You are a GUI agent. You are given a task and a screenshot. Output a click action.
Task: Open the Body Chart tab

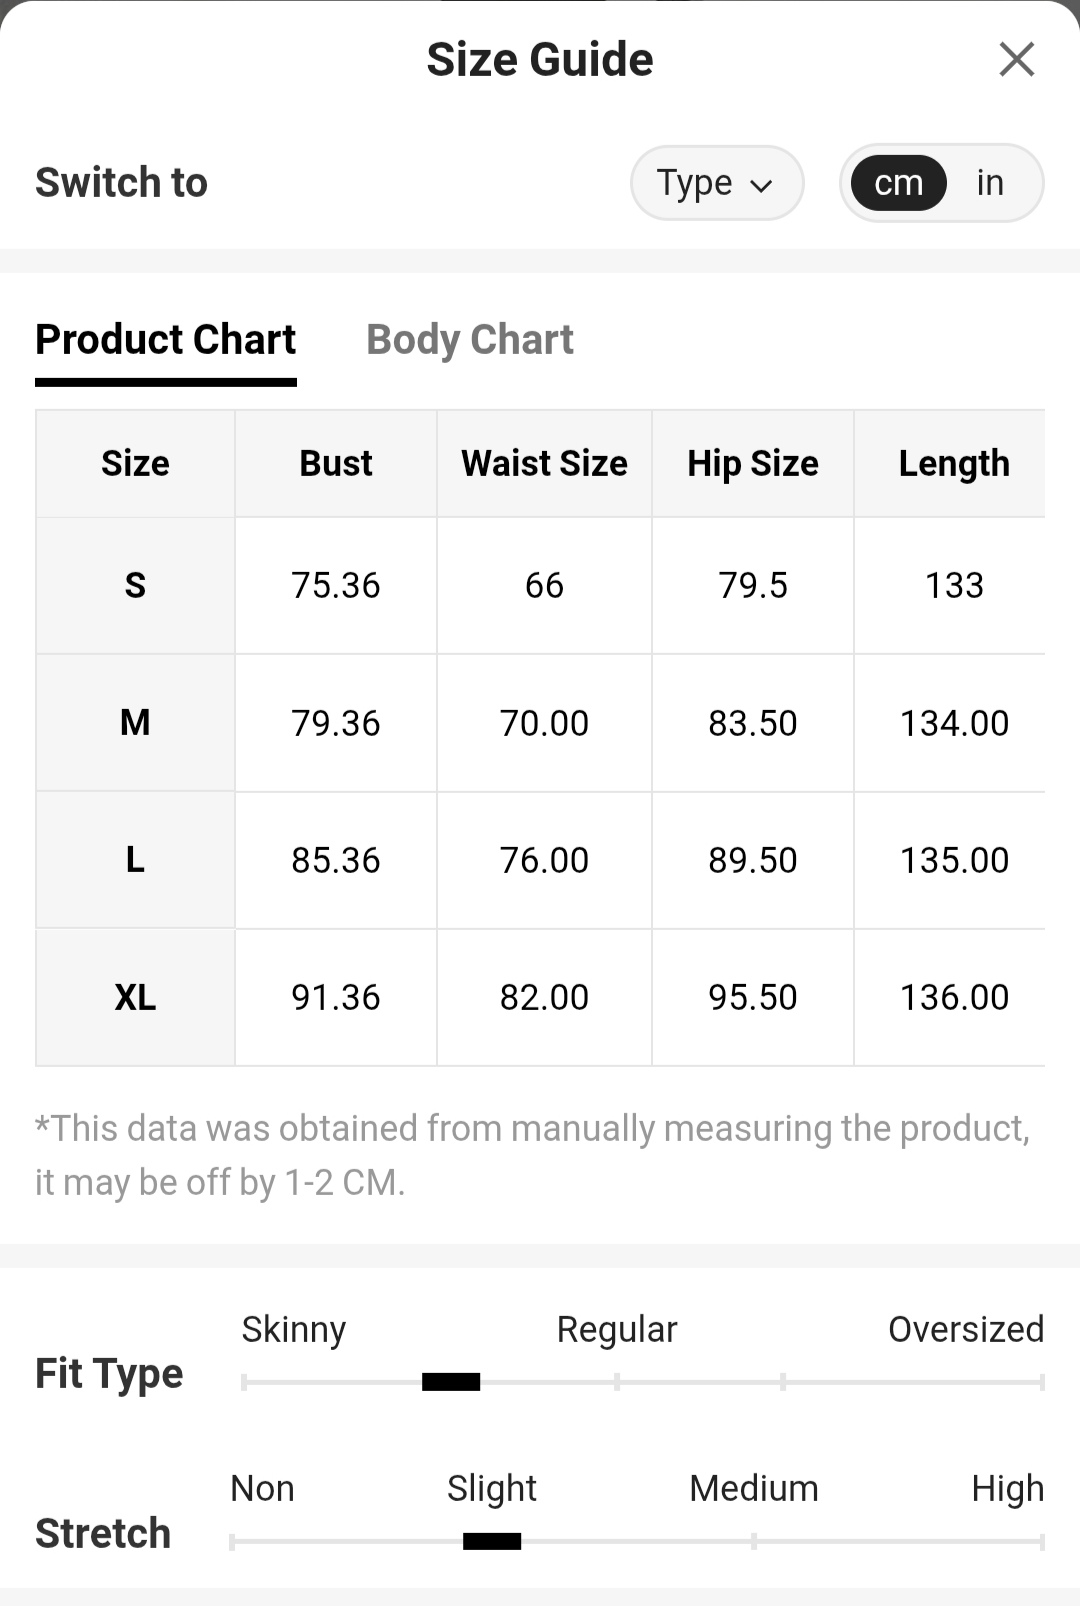(470, 340)
